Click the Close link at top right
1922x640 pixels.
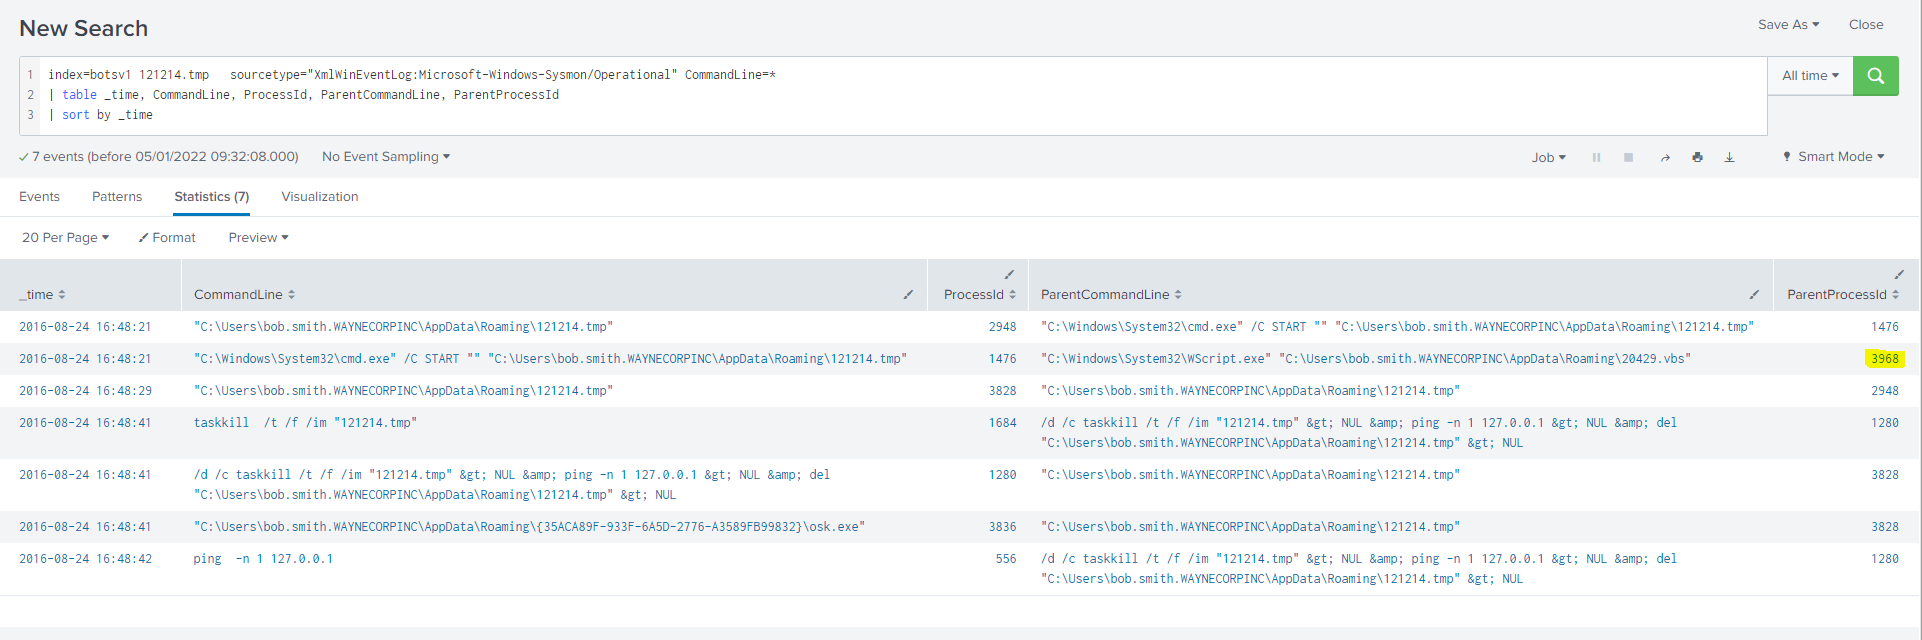pos(1865,25)
